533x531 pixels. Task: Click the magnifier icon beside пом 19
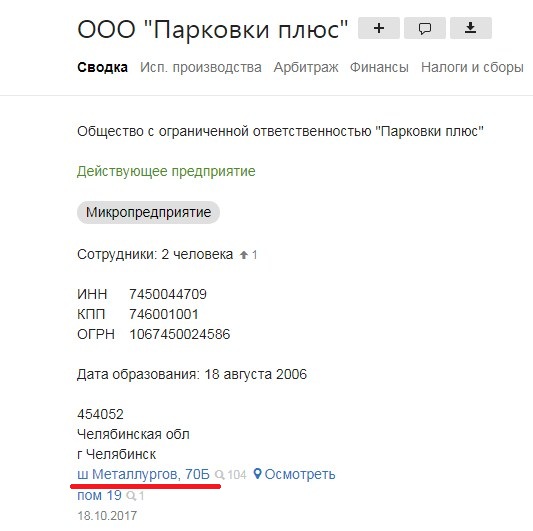pos(131,496)
